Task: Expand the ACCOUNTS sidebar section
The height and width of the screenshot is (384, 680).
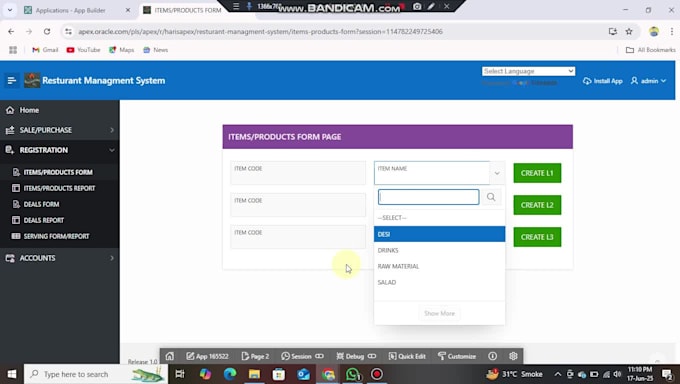Action: [60, 258]
